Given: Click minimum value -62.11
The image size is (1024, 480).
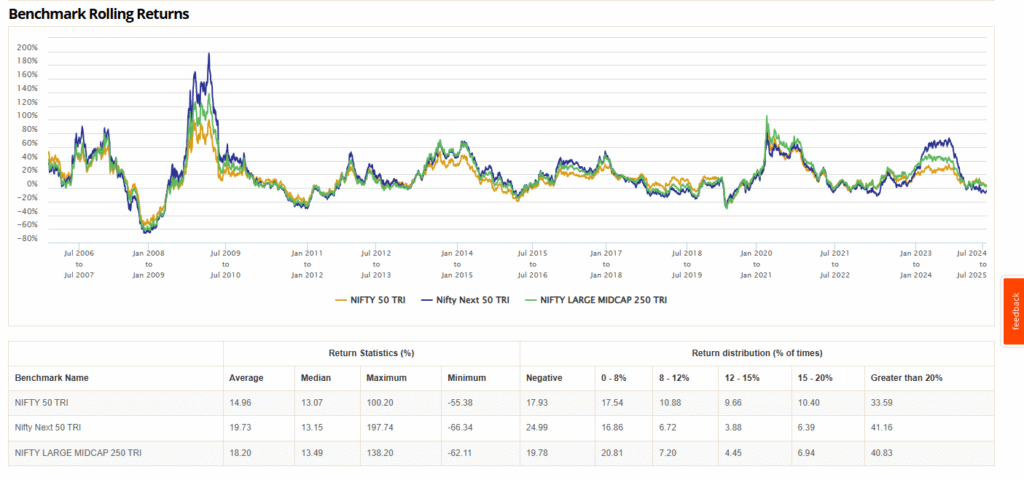Looking at the screenshot, I should (x=459, y=452).
